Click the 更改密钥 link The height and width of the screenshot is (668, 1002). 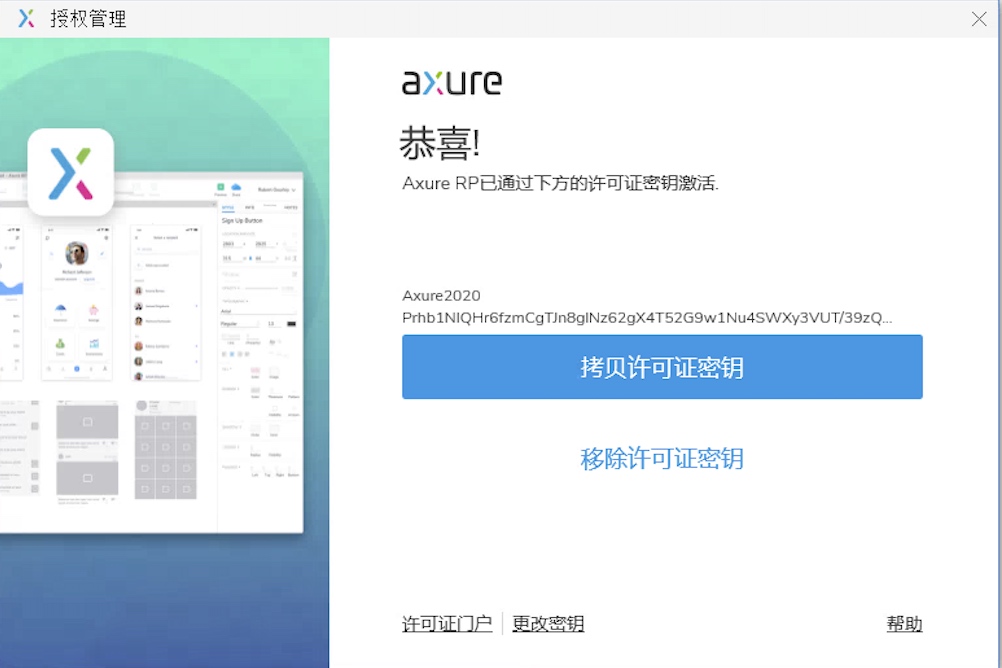(548, 623)
